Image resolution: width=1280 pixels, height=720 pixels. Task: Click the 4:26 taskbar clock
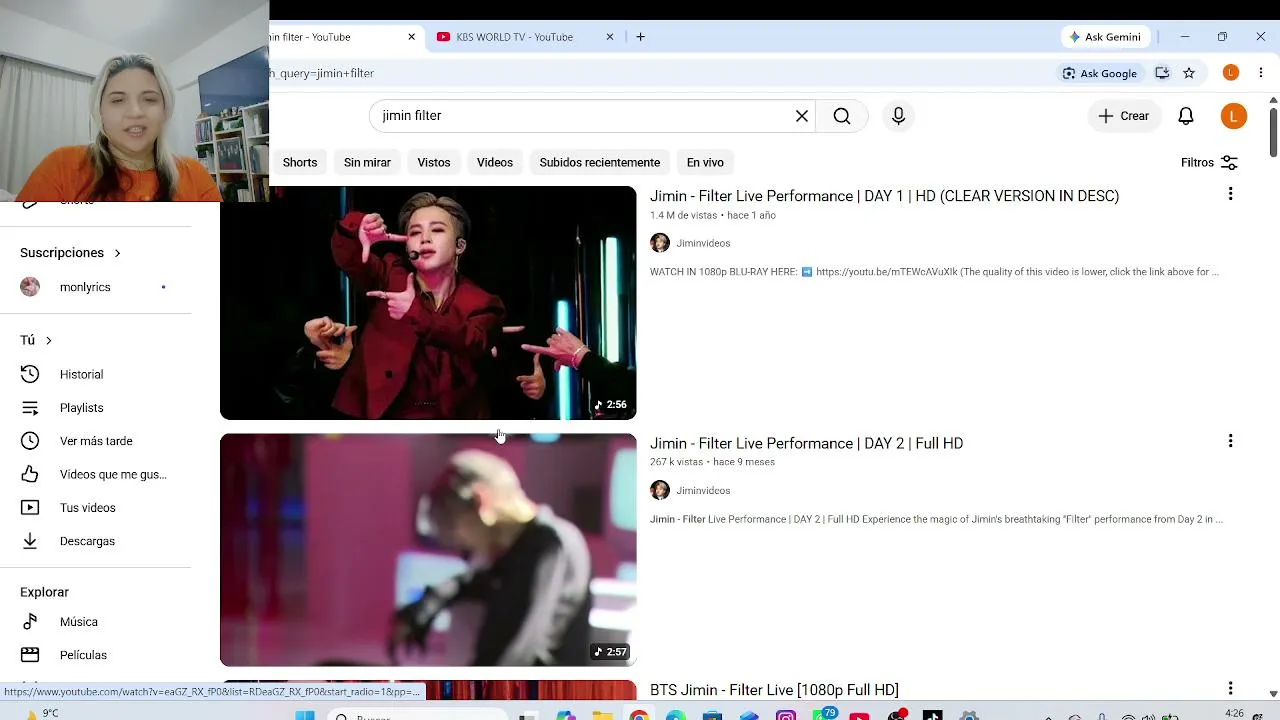click(1235, 714)
